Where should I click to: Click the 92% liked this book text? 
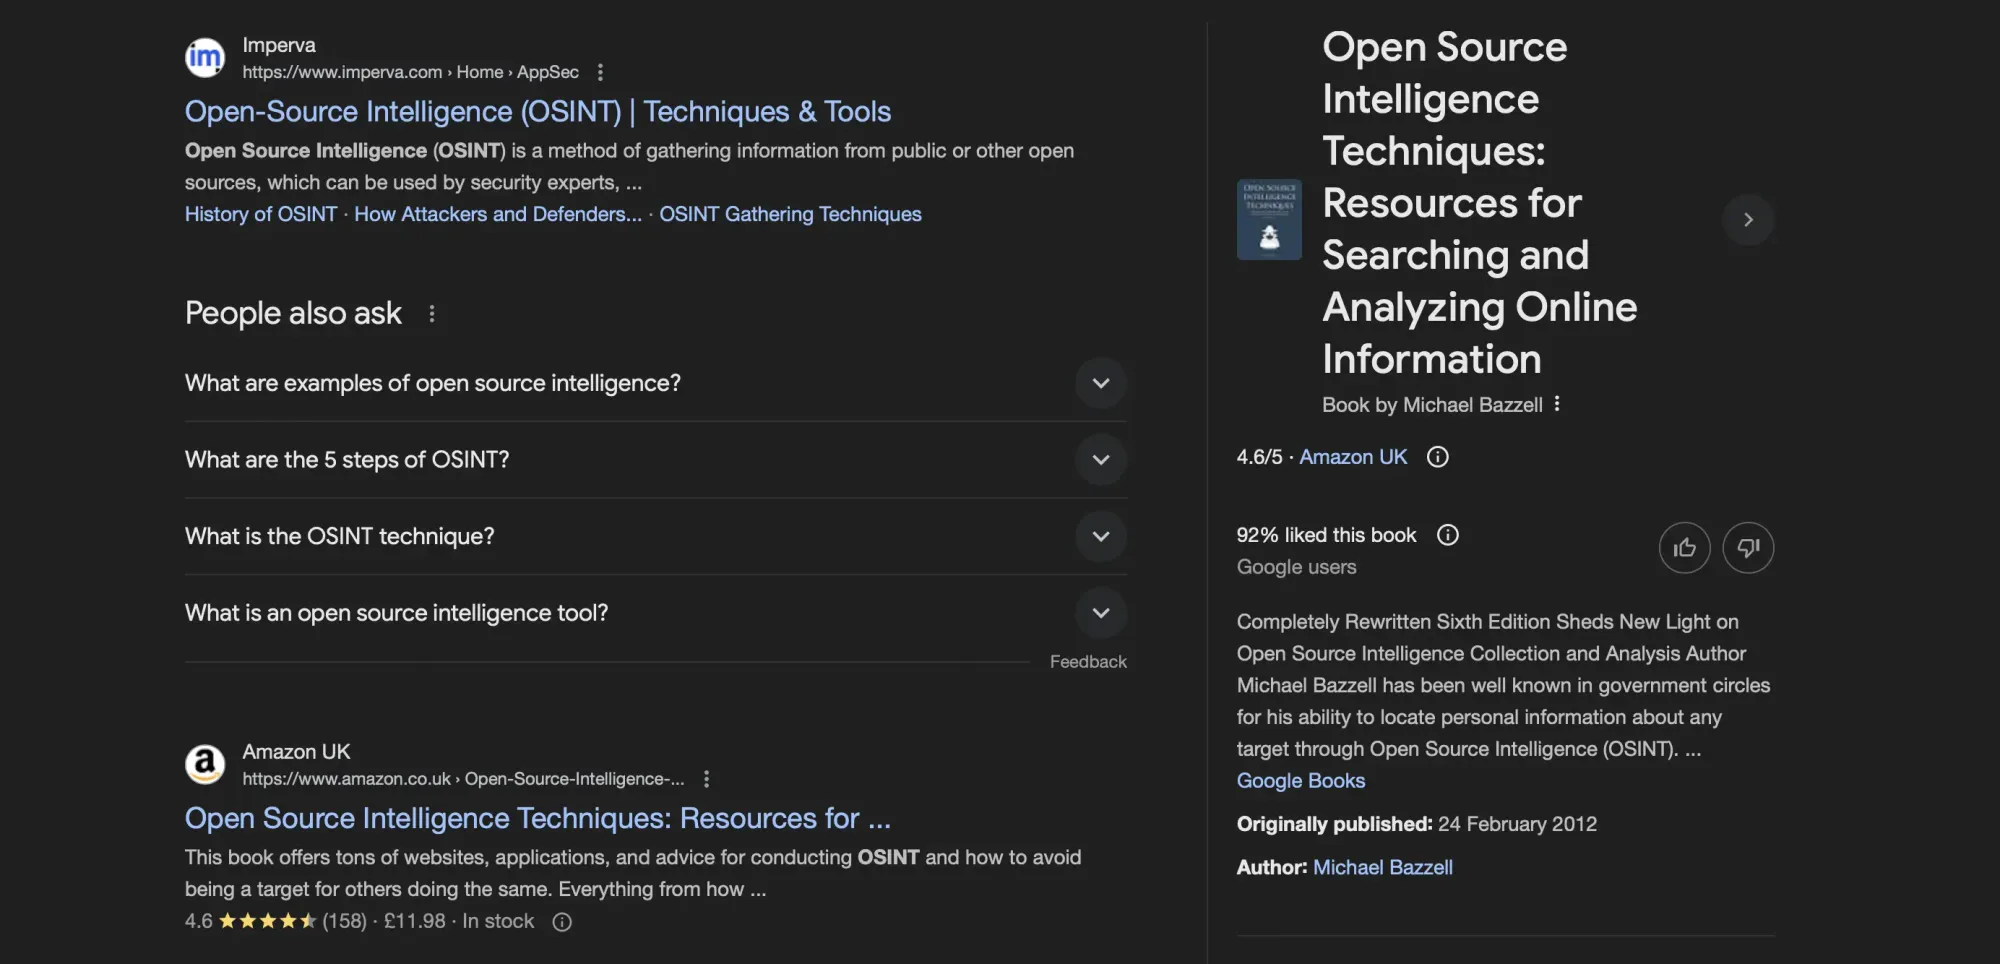[1326, 535]
